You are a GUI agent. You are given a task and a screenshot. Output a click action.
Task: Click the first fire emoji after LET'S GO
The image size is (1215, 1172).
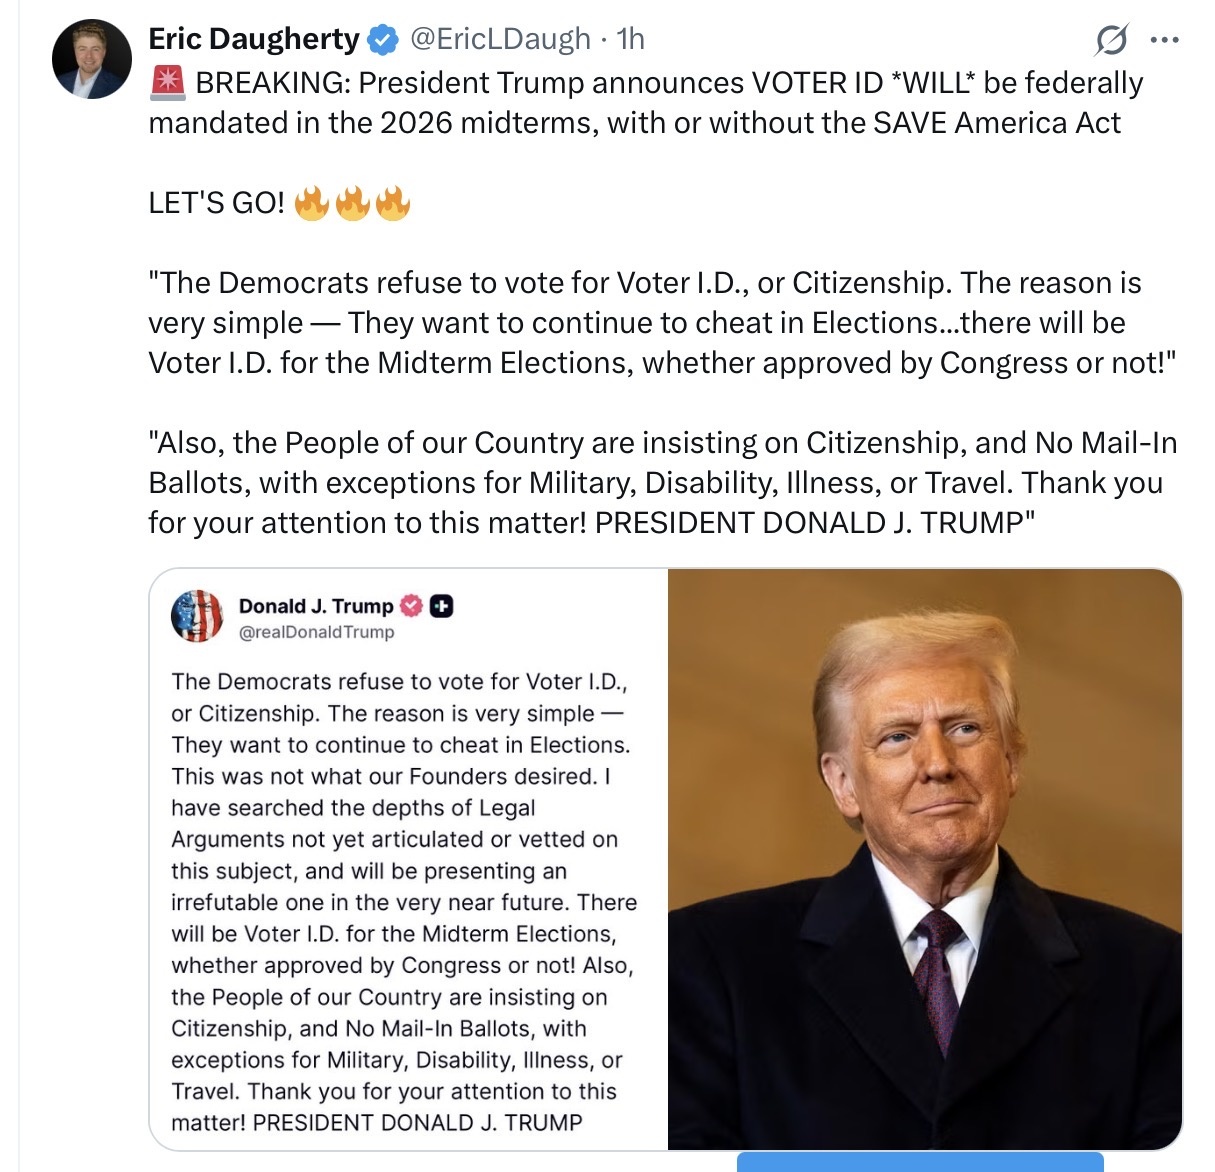pyautogui.click(x=312, y=203)
